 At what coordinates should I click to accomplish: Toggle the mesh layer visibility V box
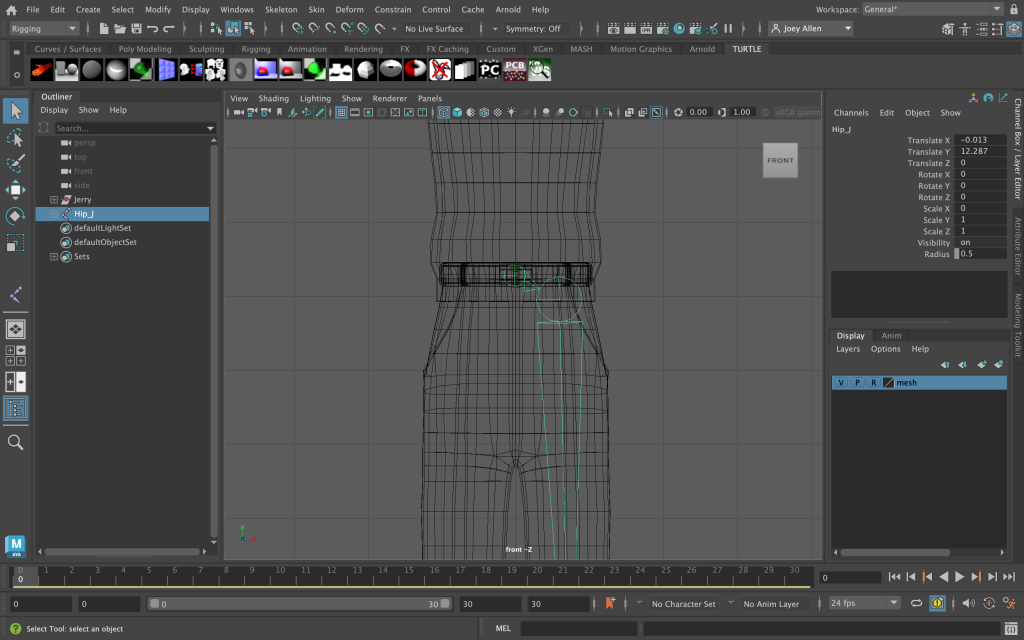pyautogui.click(x=841, y=383)
